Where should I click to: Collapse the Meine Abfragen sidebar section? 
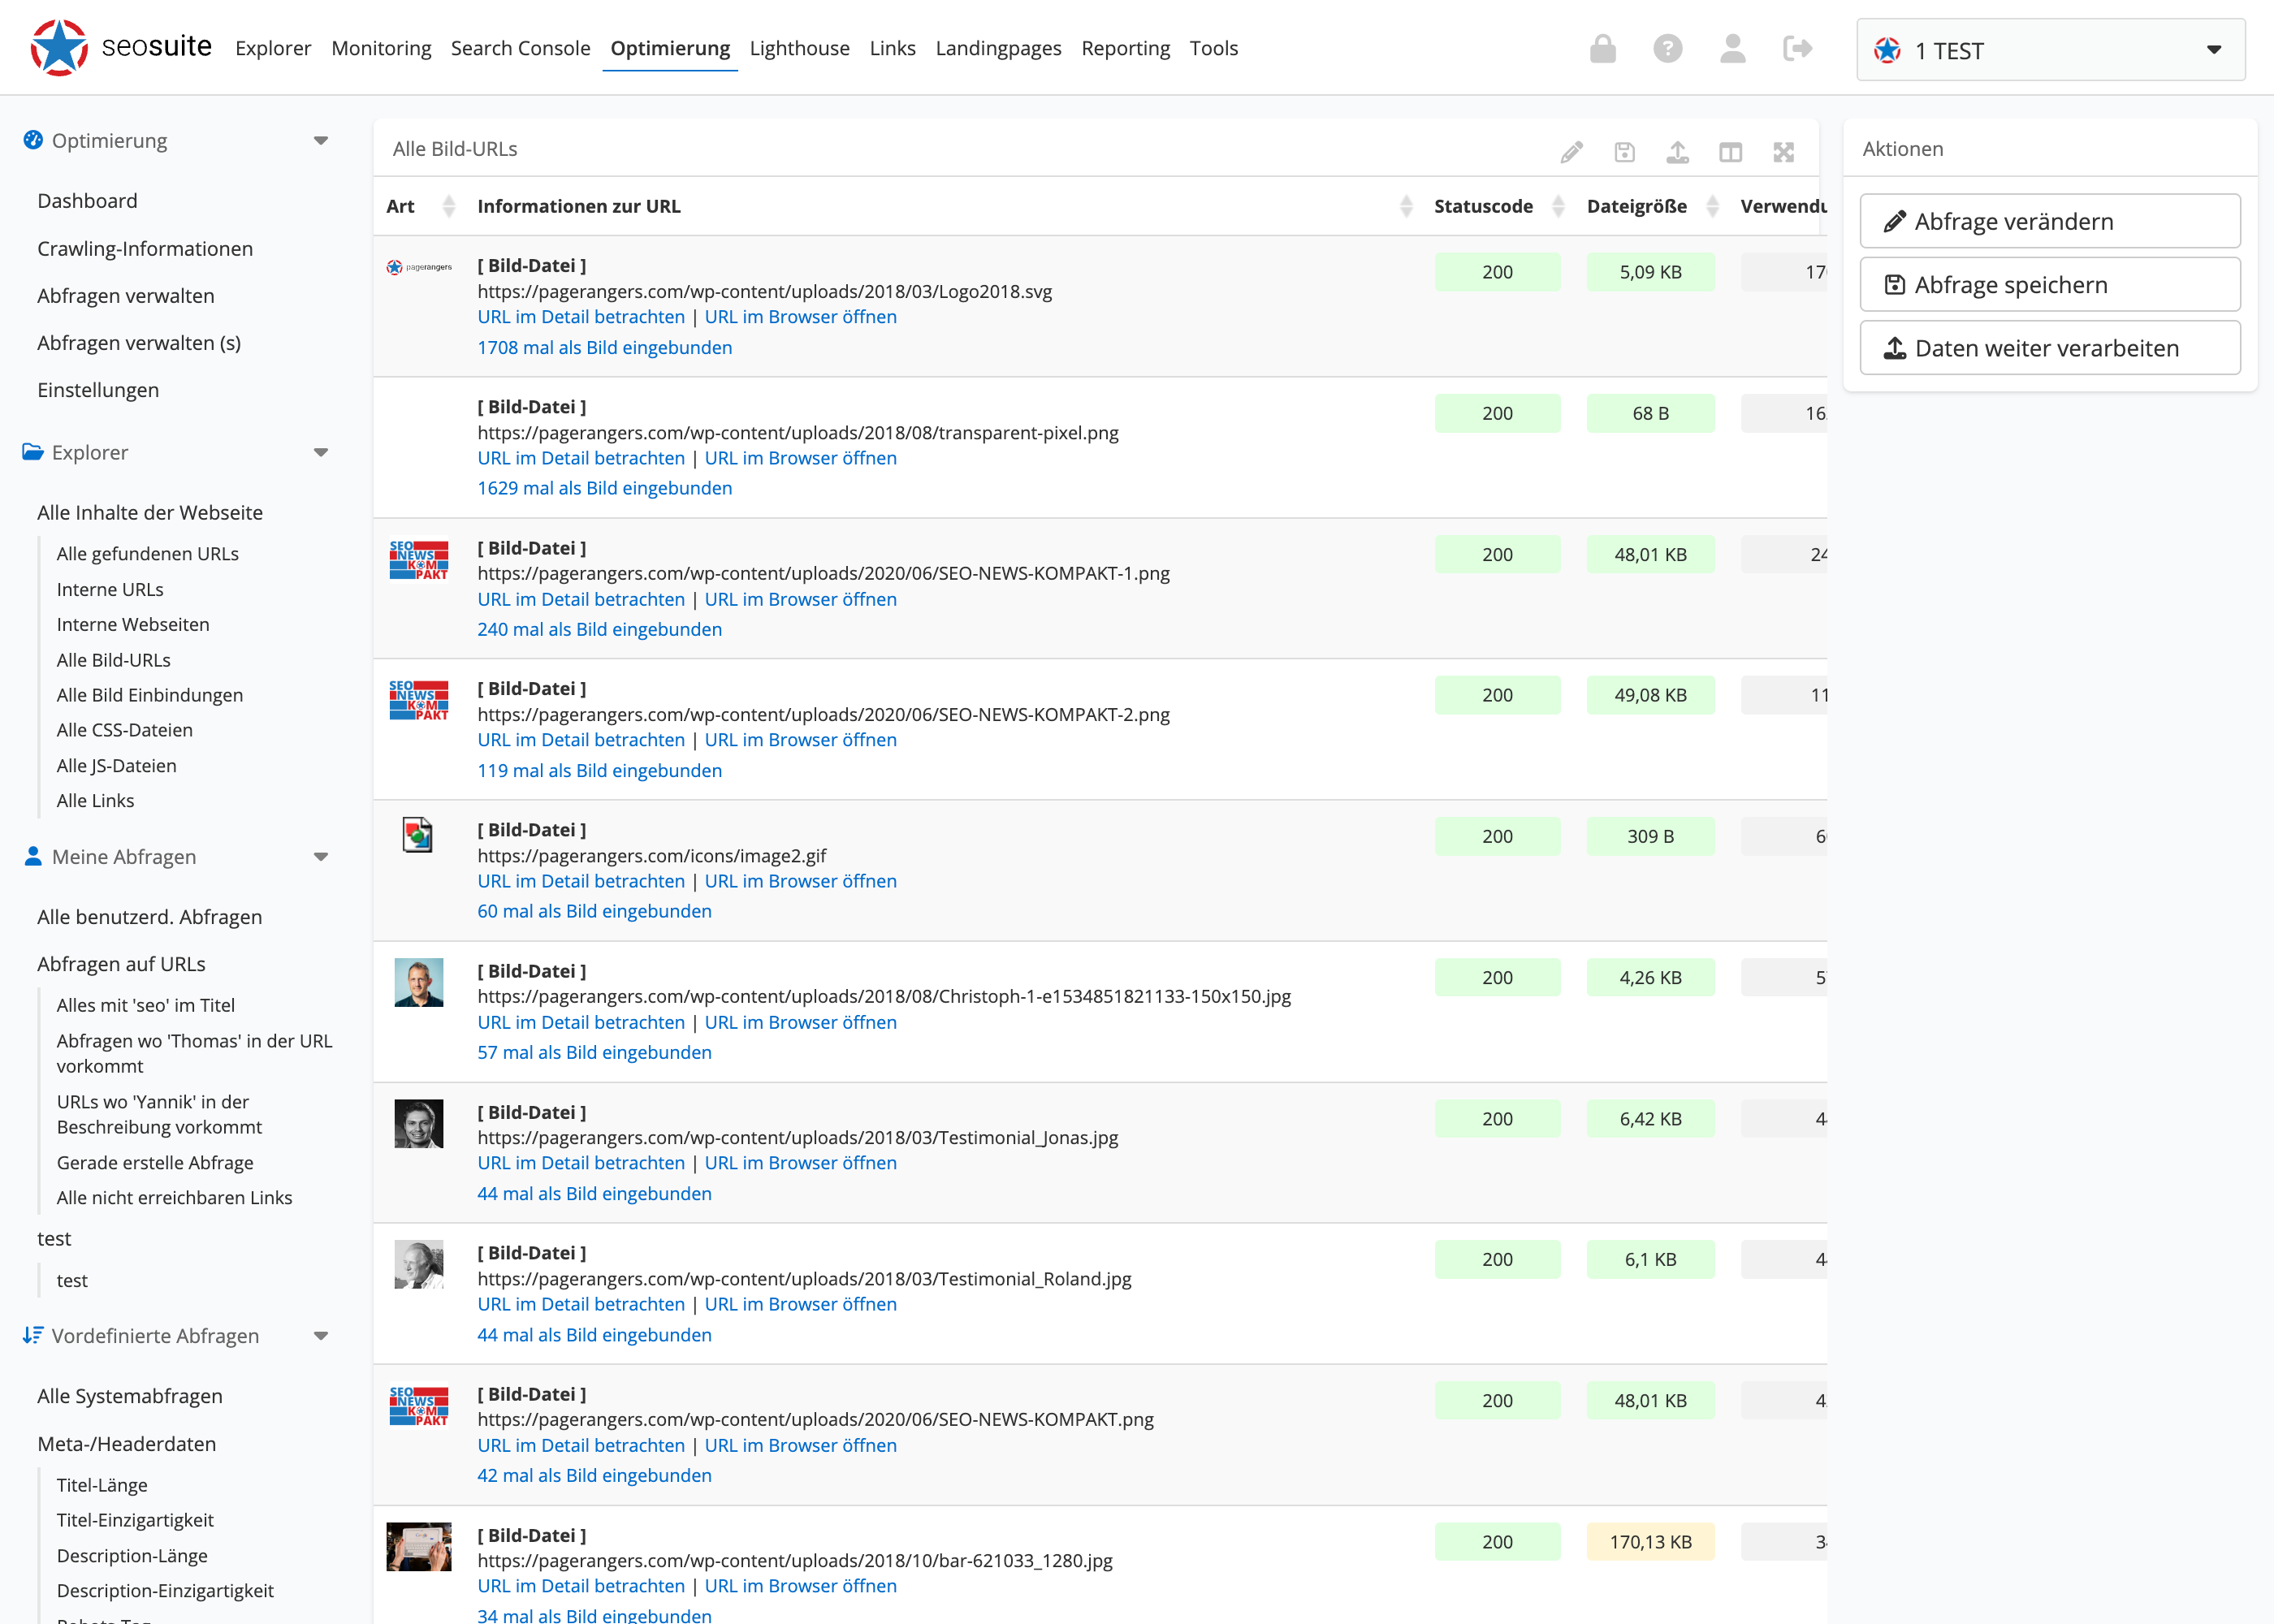point(320,857)
